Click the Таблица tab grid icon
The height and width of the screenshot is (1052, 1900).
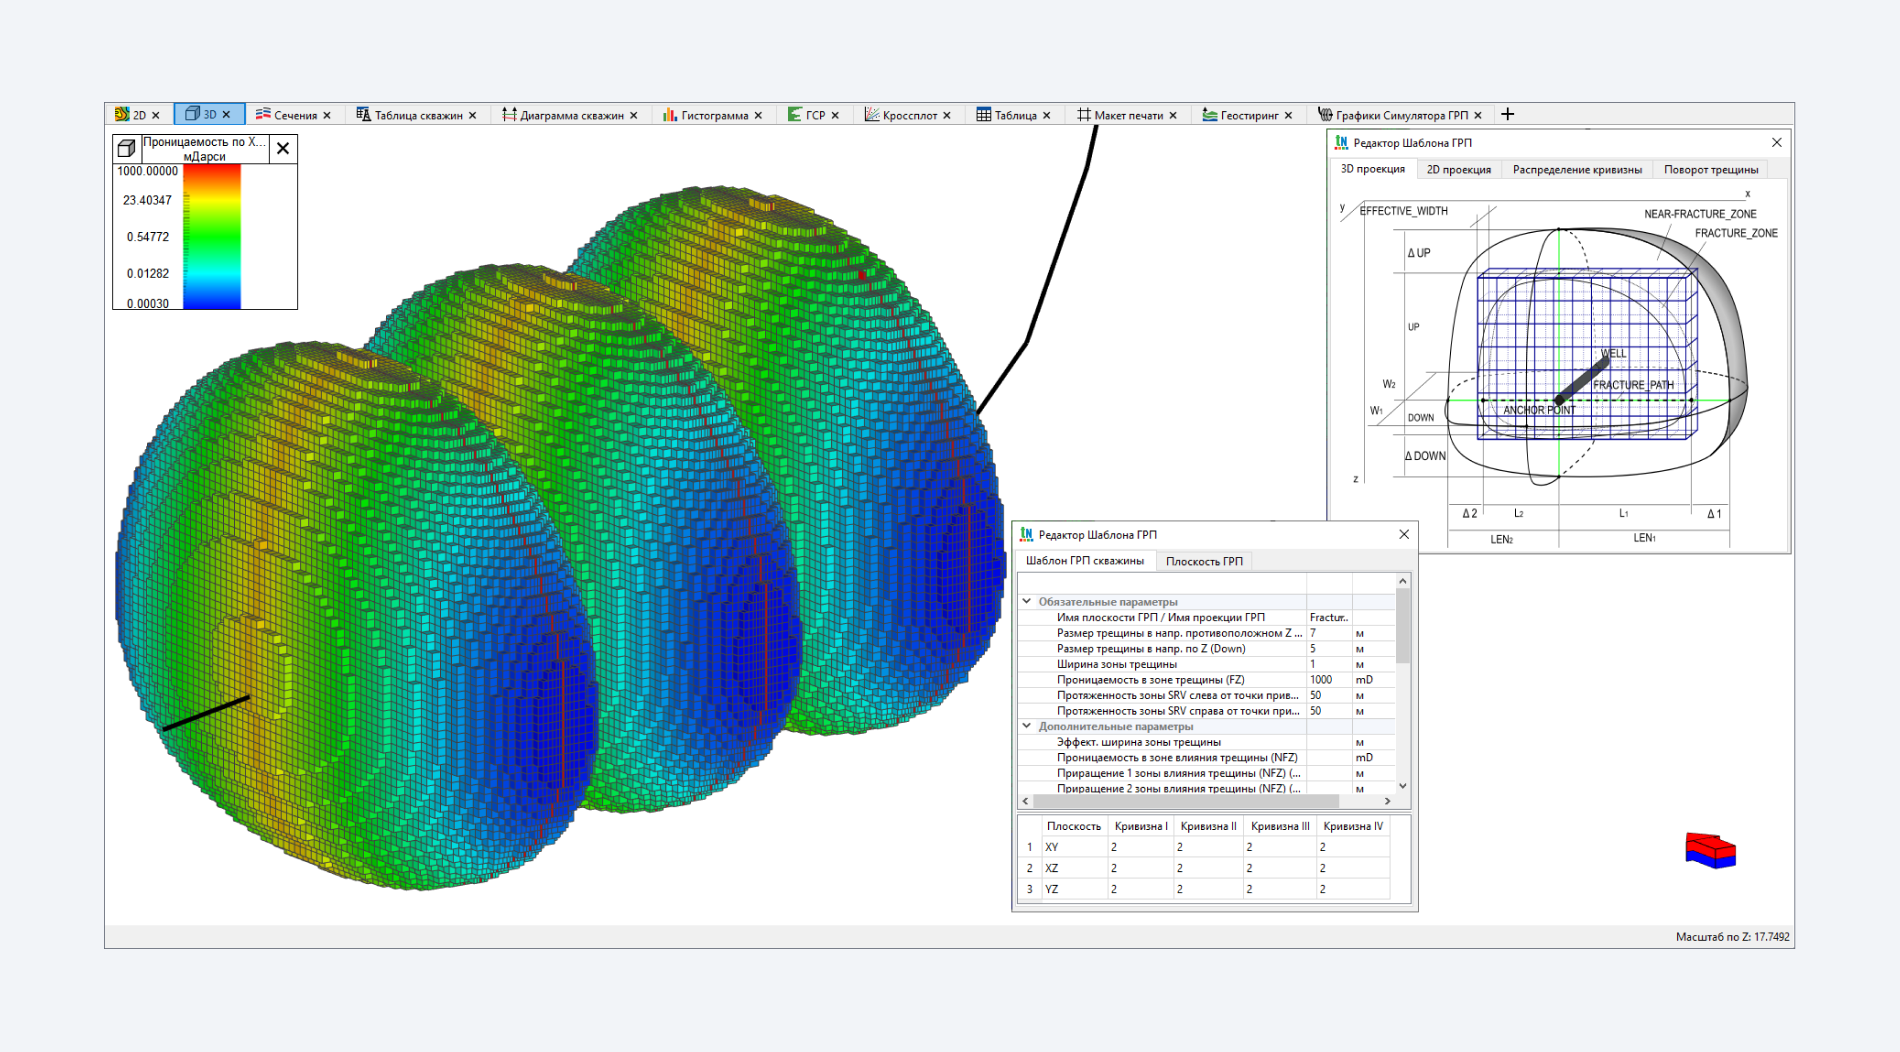point(984,115)
